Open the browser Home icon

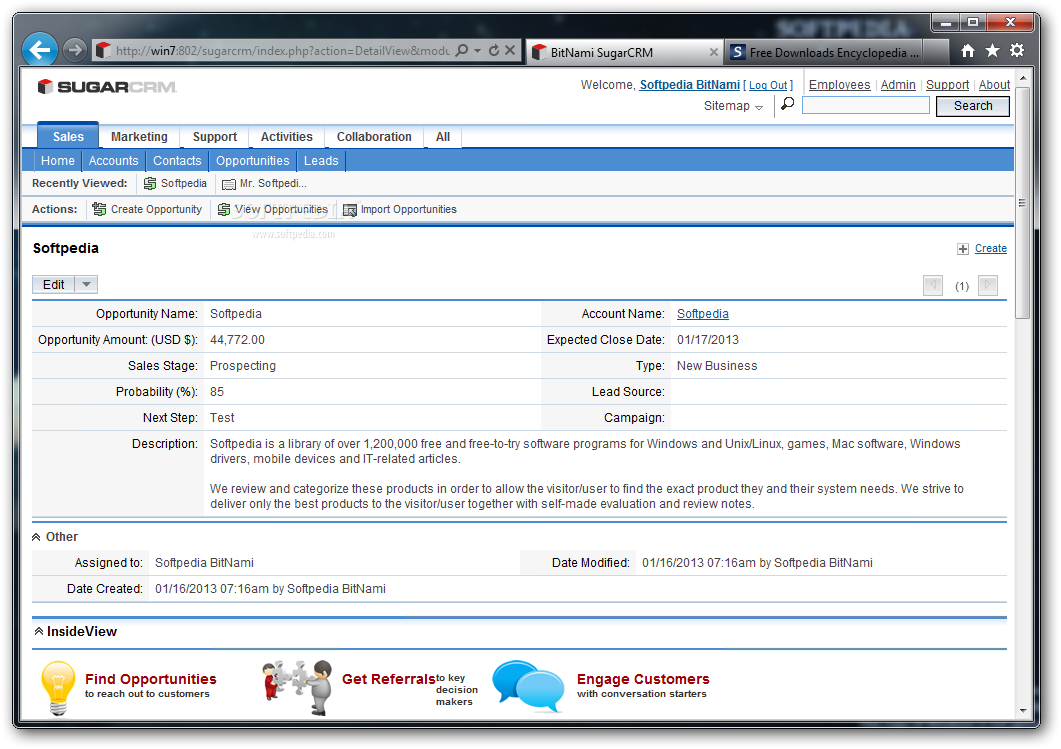(x=968, y=50)
